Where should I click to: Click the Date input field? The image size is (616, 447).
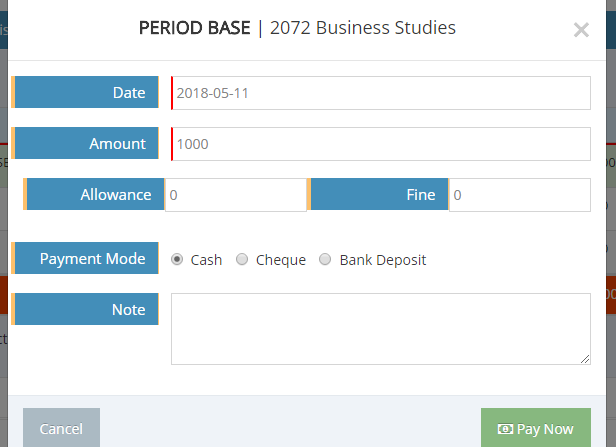[381, 92]
